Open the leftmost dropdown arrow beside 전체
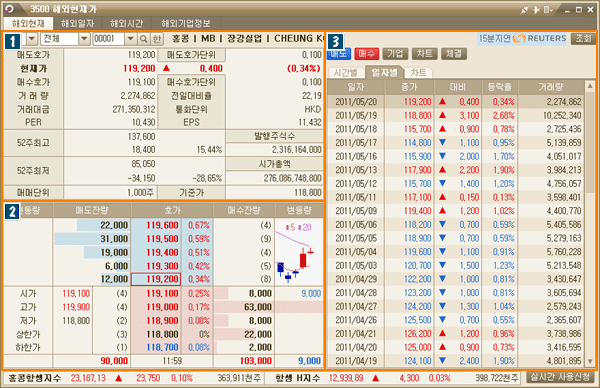The width and height of the screenshot is (600, 388). coord(32,39)
